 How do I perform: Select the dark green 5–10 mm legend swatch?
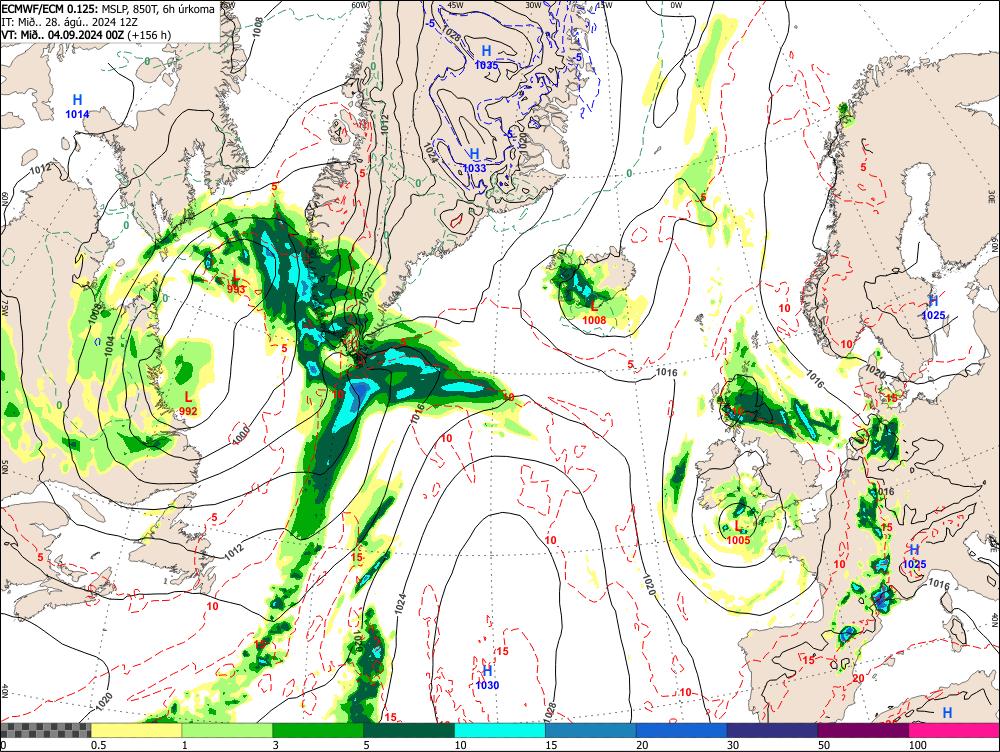[x=409, y=730]
